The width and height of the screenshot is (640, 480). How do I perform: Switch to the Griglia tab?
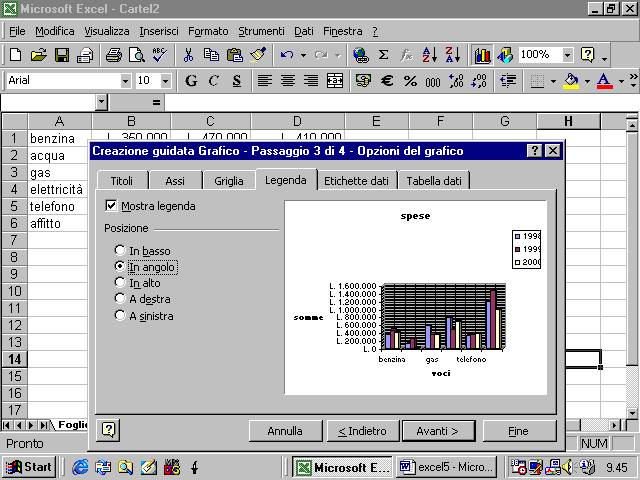click(229, 181)
